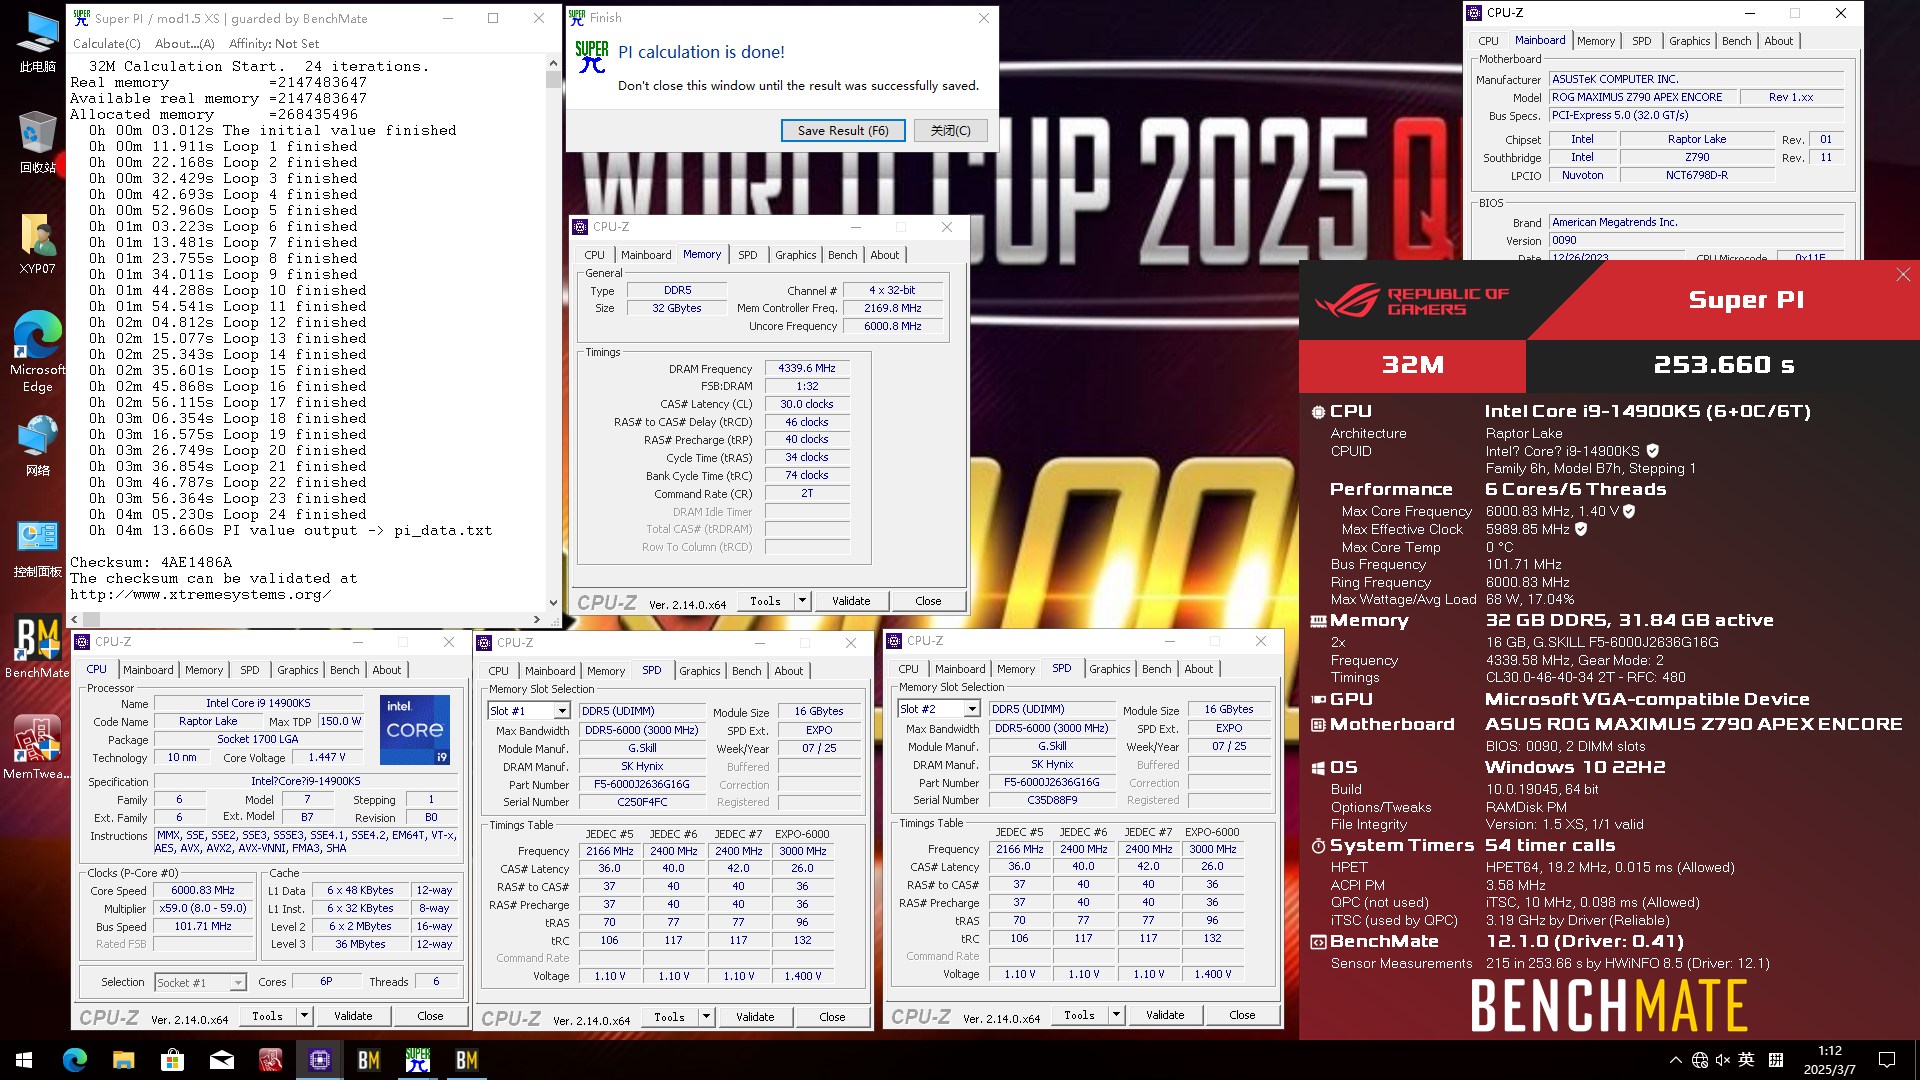The width and height of the screenshot is (1920, 1080).
Task: Click Super PI vertical scrollbar up arrow
Action: 553,62
